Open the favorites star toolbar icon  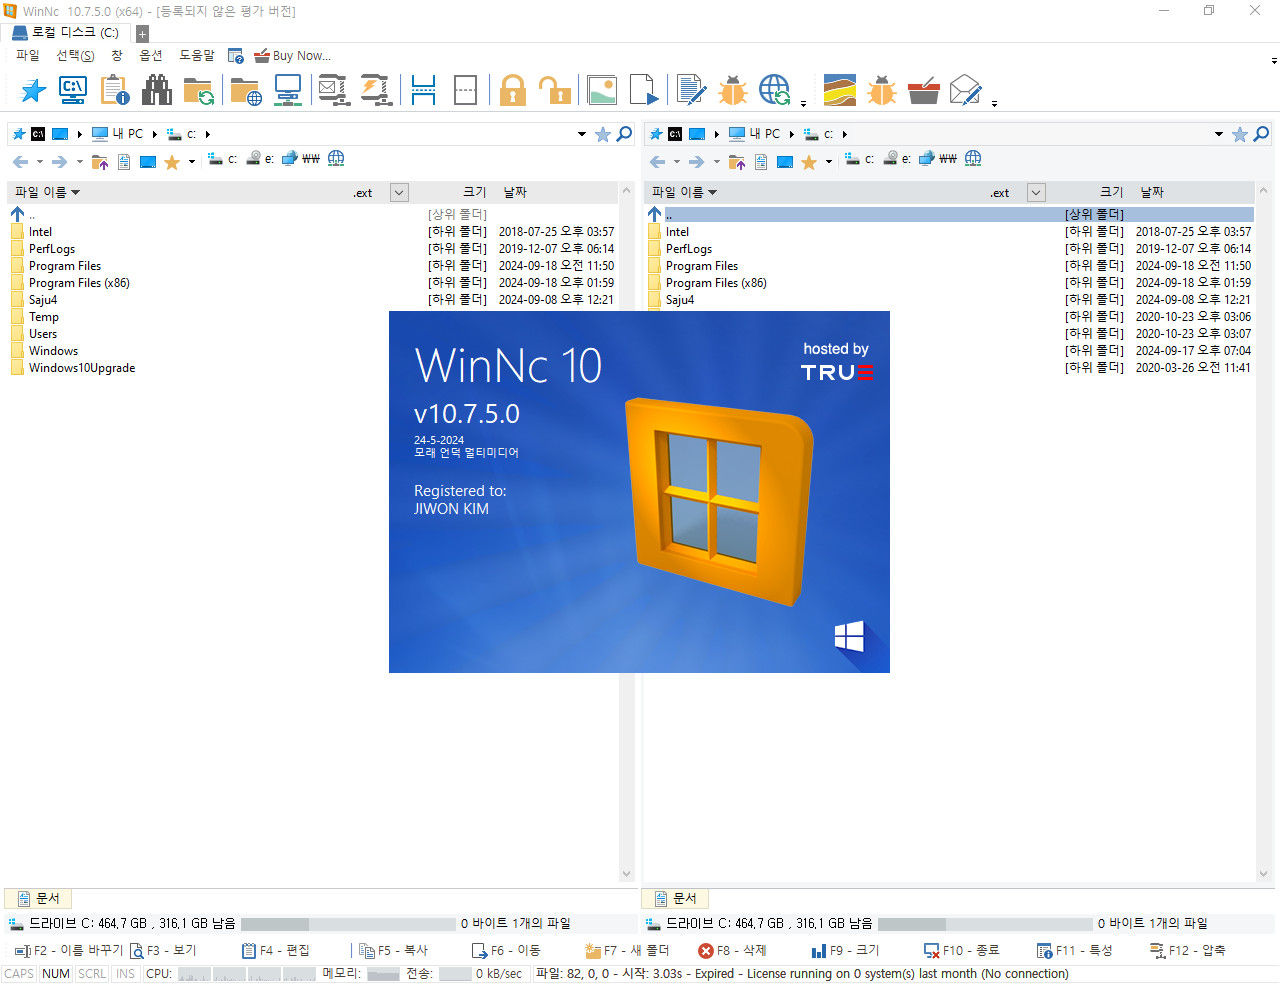click(33, 91)
